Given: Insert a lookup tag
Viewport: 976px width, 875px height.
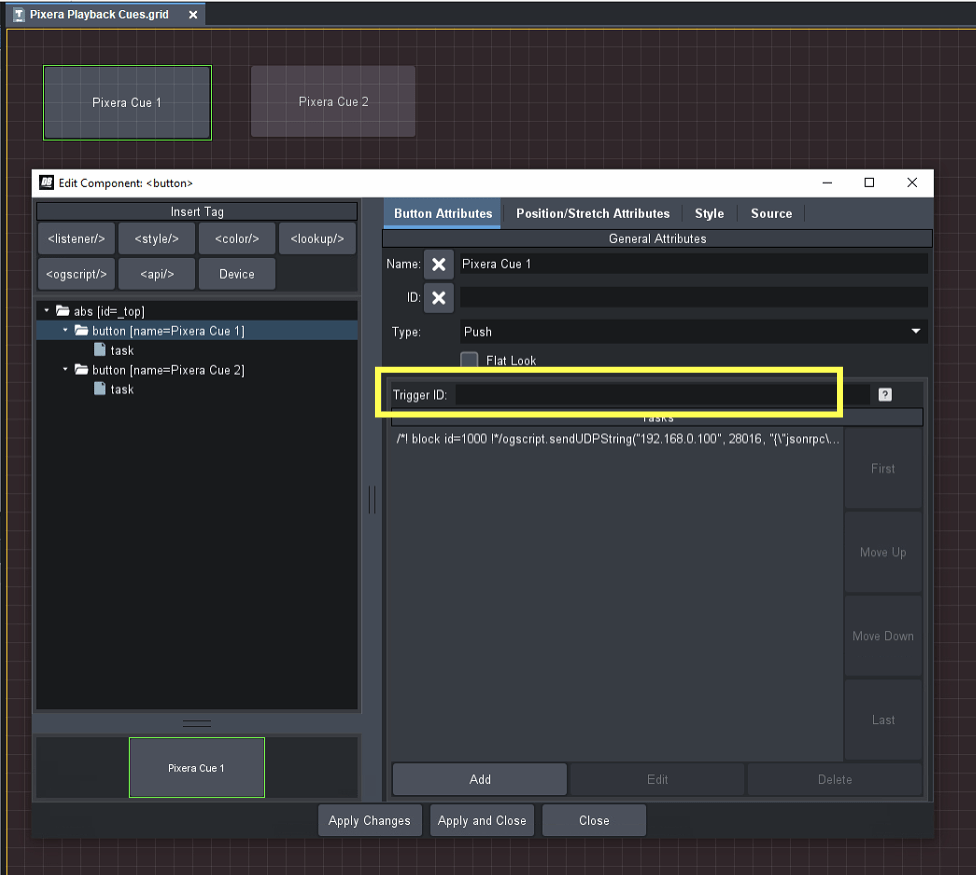Looking at the screenshot, I should pos(317,238).
